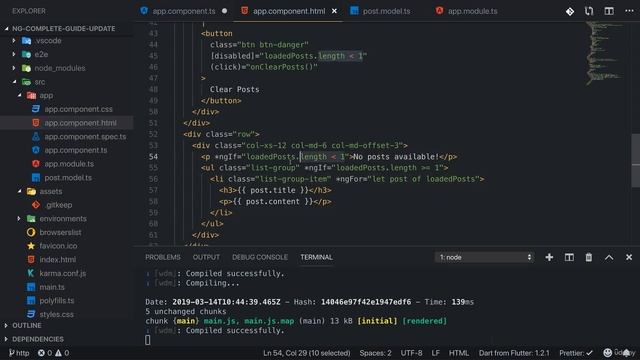The height and width of the screenshot is (360, 640).
Task: Click the http git branch indicator
Action: (19, 353)
